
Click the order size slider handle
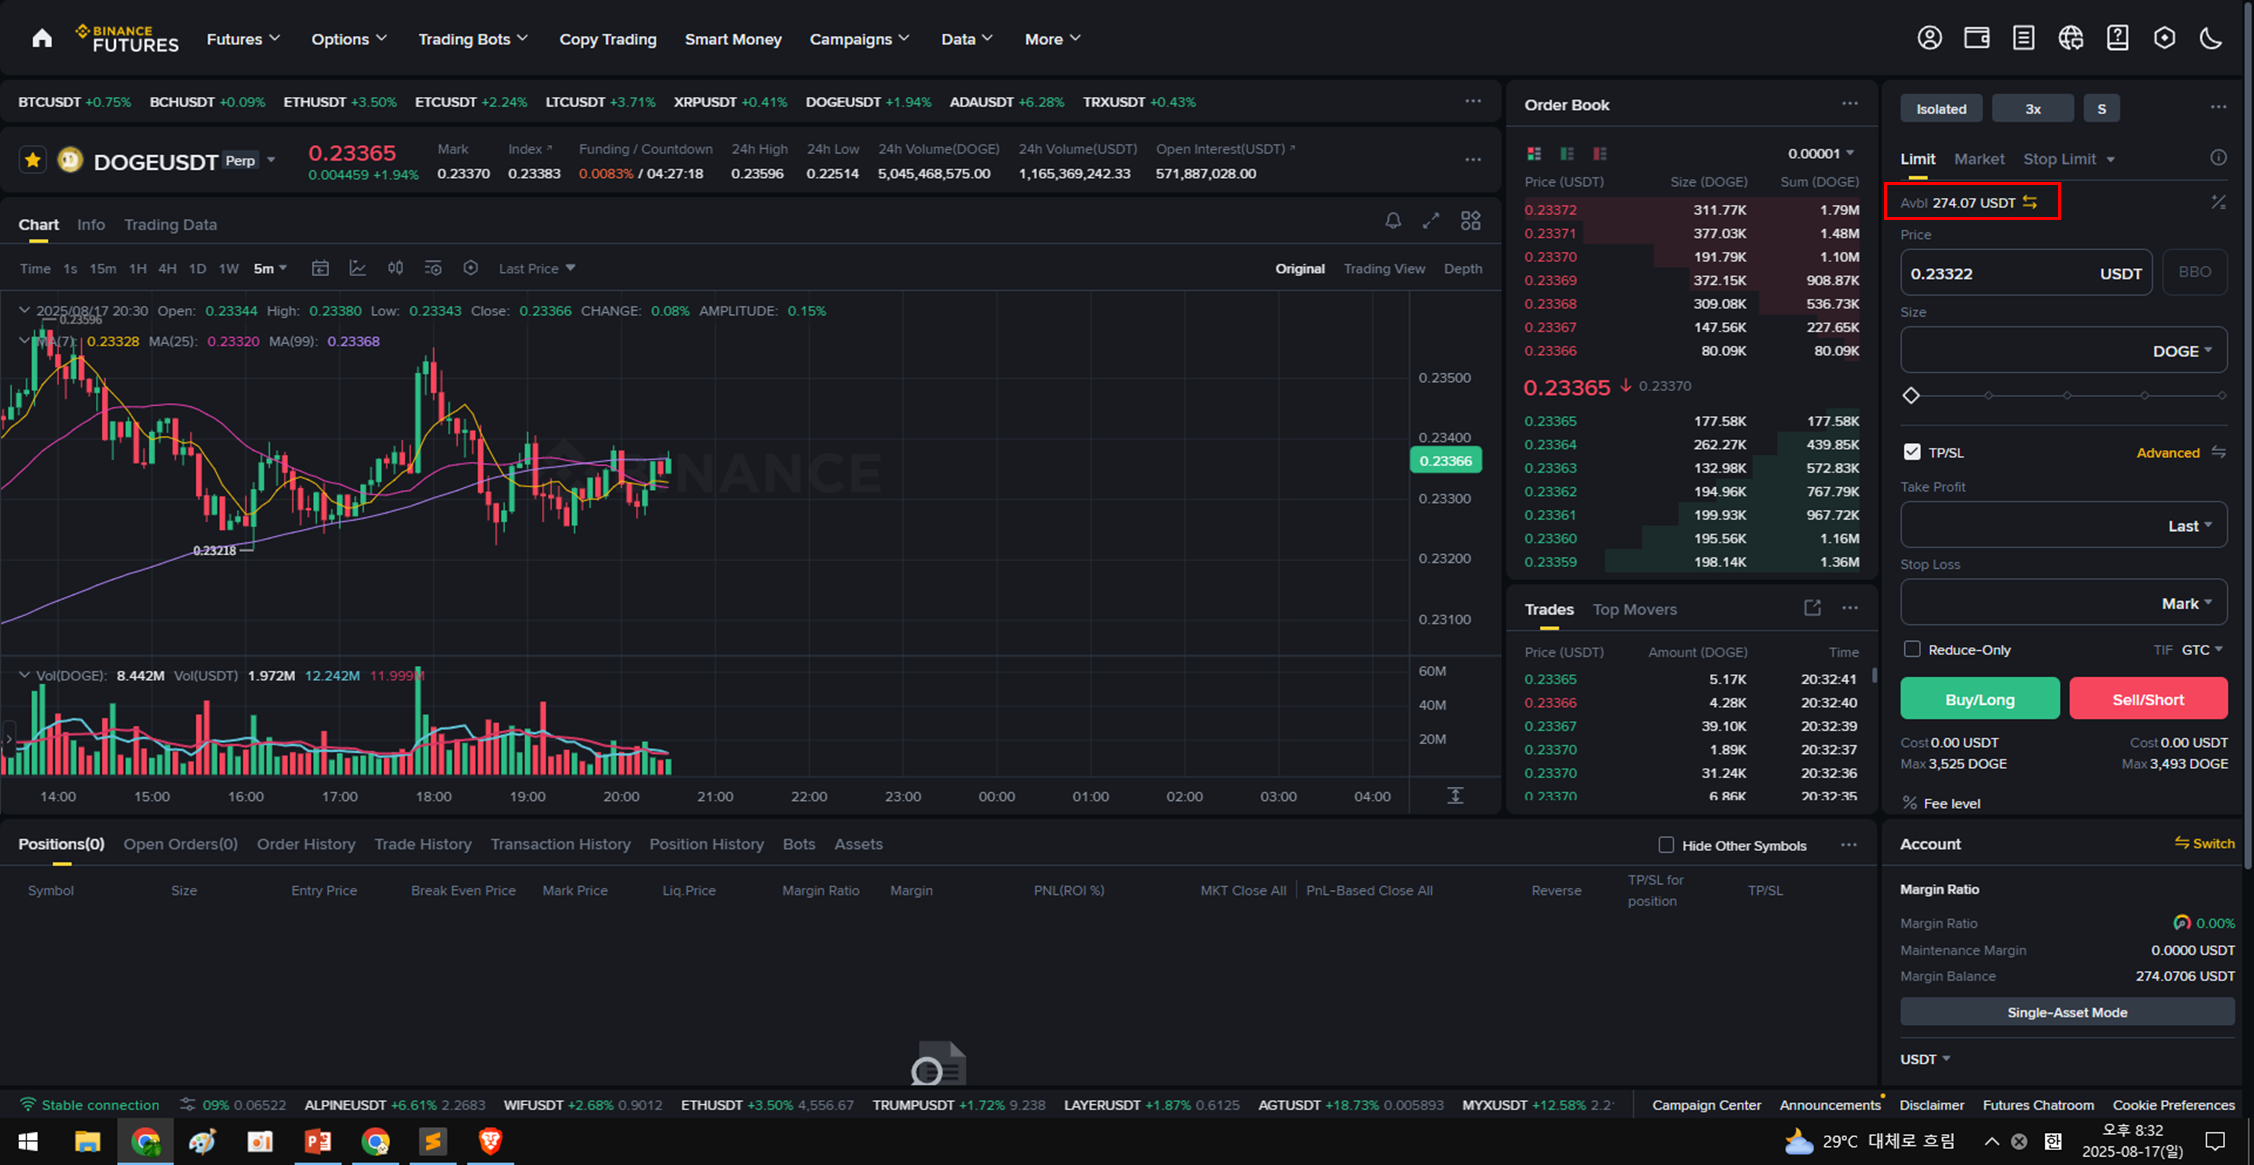[x=1911, y=396]
